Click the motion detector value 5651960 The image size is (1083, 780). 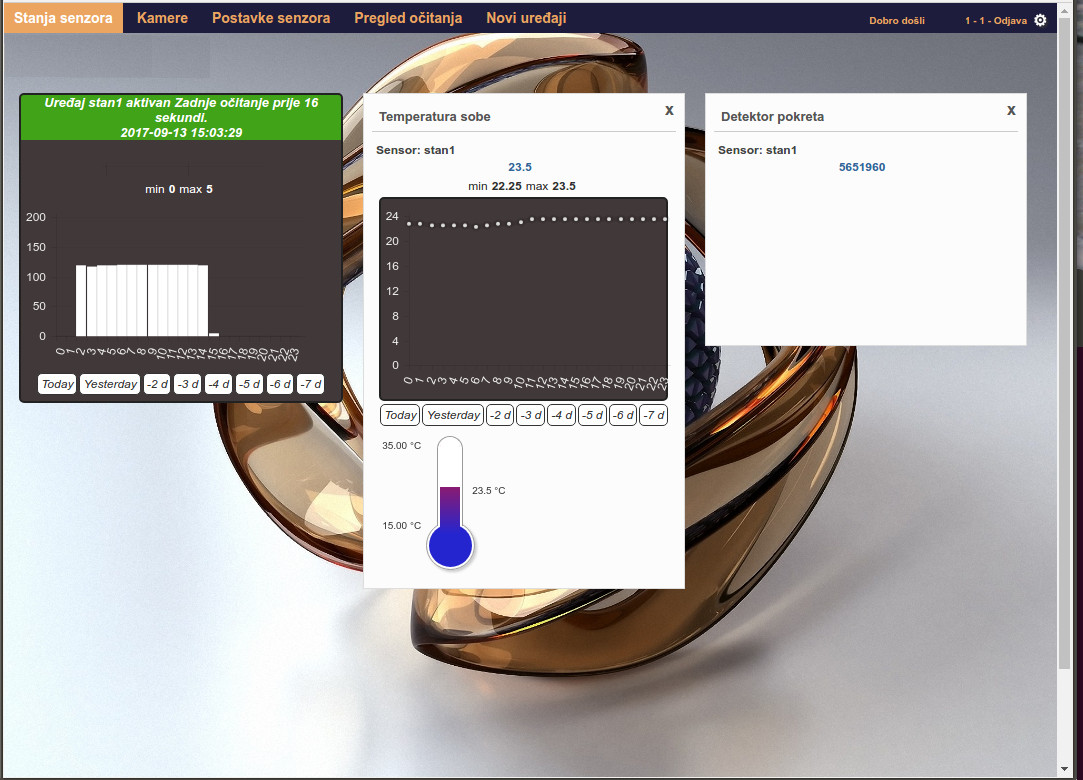[861, 167]
